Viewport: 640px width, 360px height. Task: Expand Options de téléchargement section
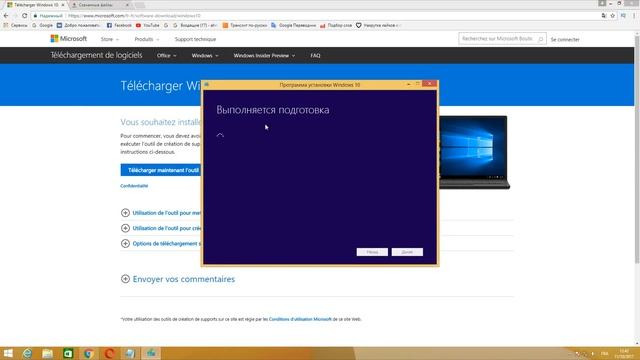161,244
